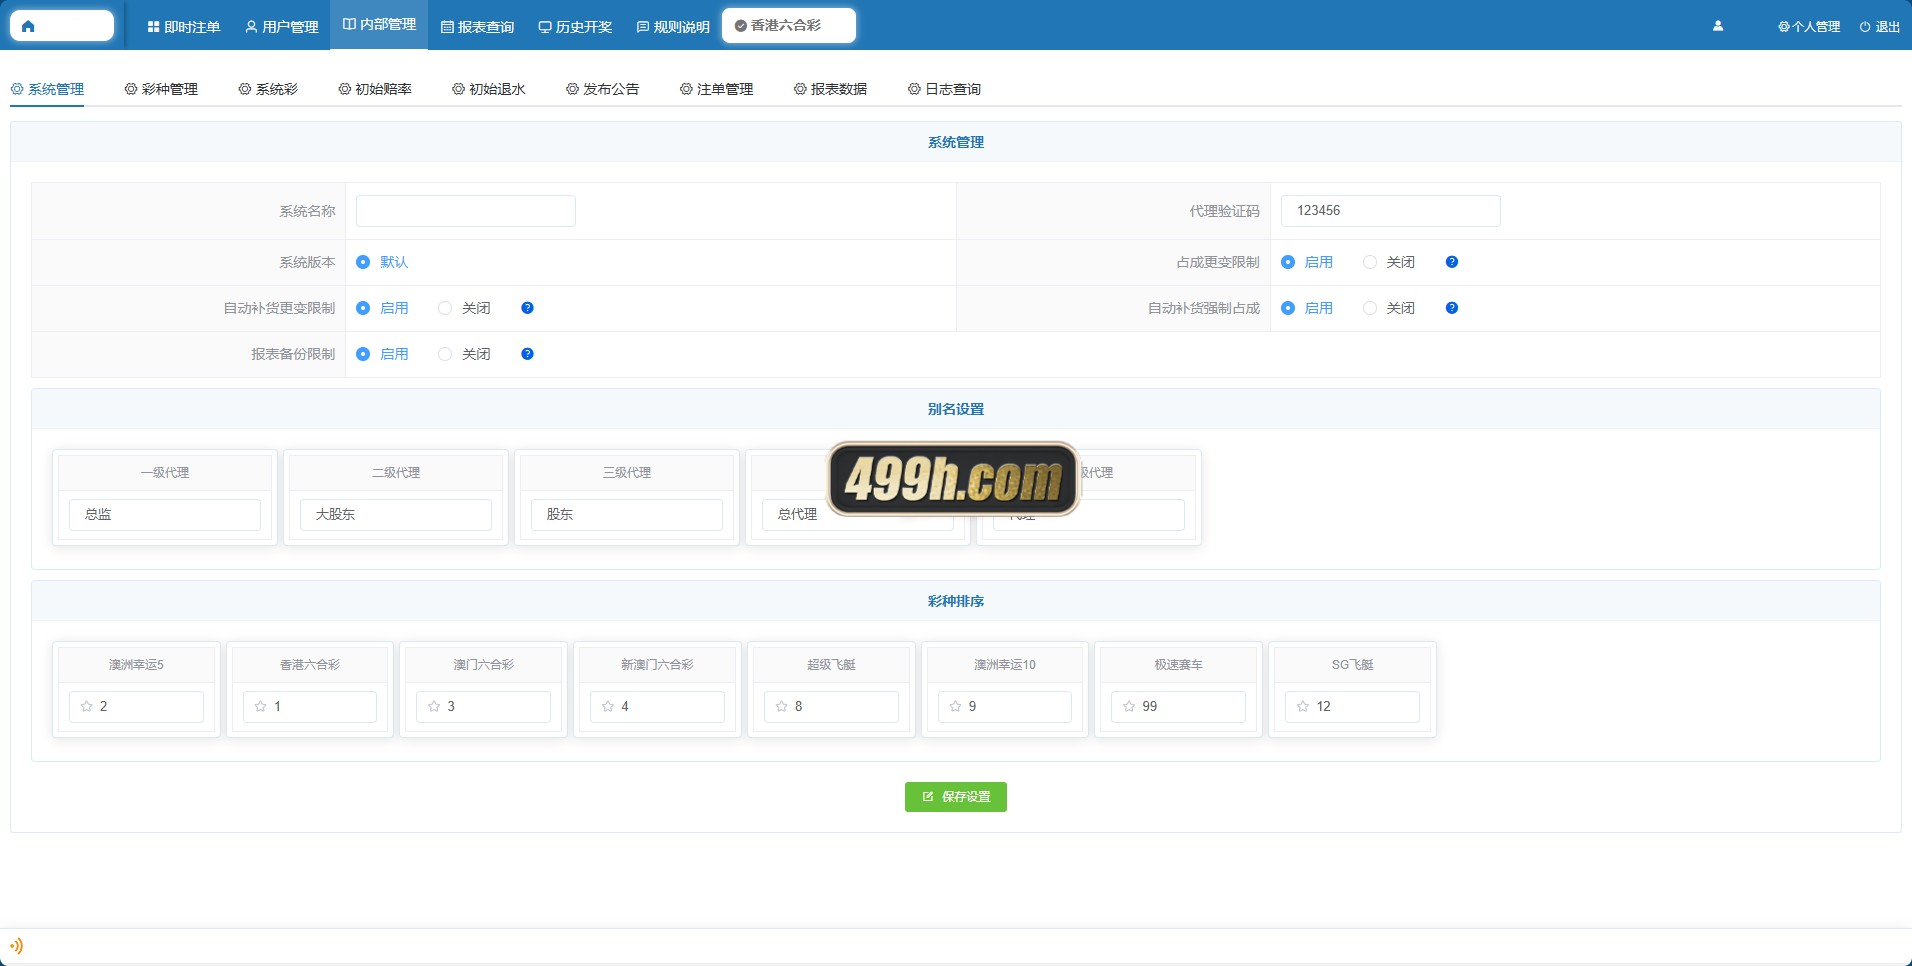Switch to 初始退水 tab

[x=489, y=89]
